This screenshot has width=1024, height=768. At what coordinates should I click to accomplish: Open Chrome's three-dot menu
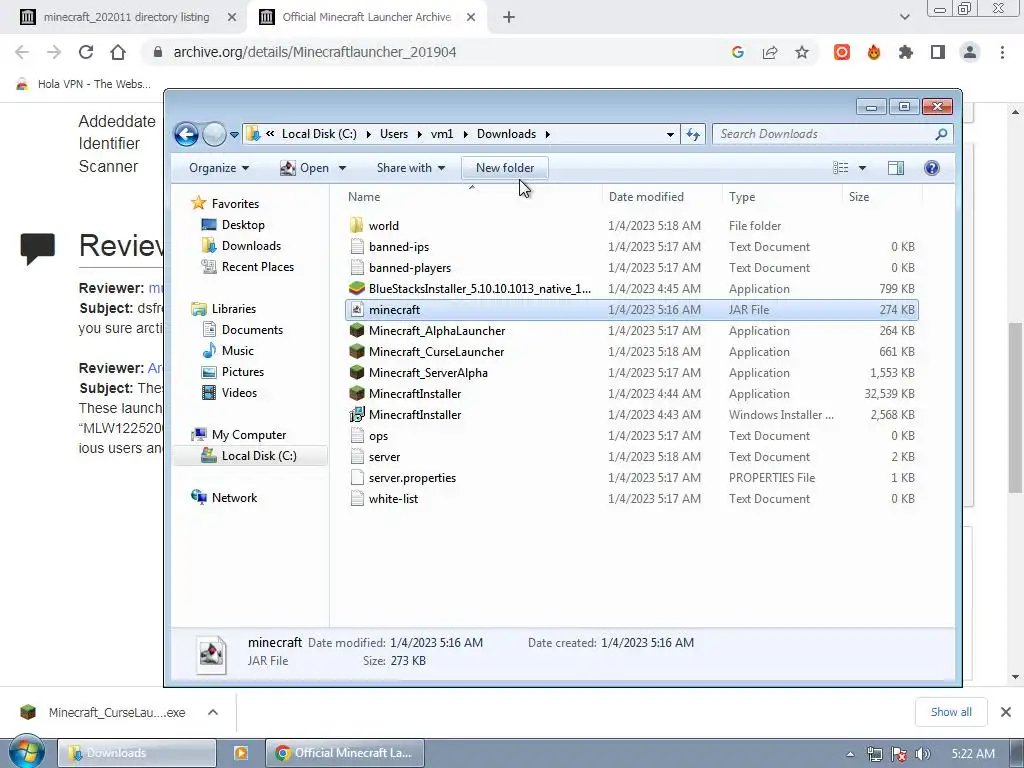1002,52
